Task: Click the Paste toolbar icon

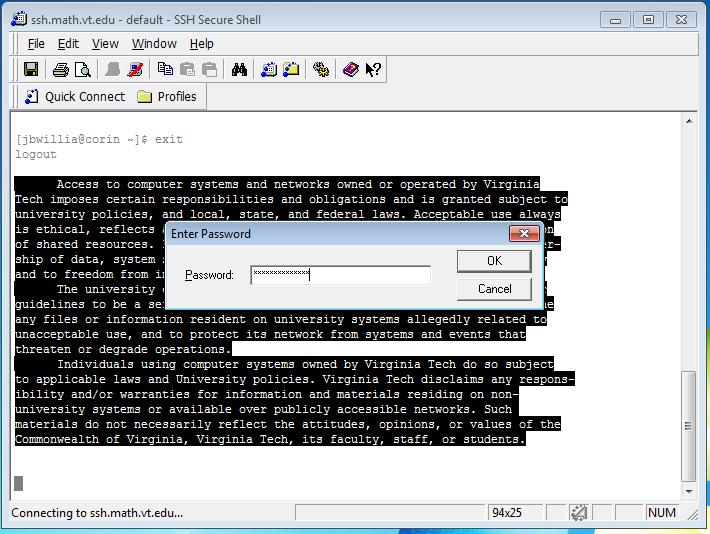Action: tap(187, 69)
